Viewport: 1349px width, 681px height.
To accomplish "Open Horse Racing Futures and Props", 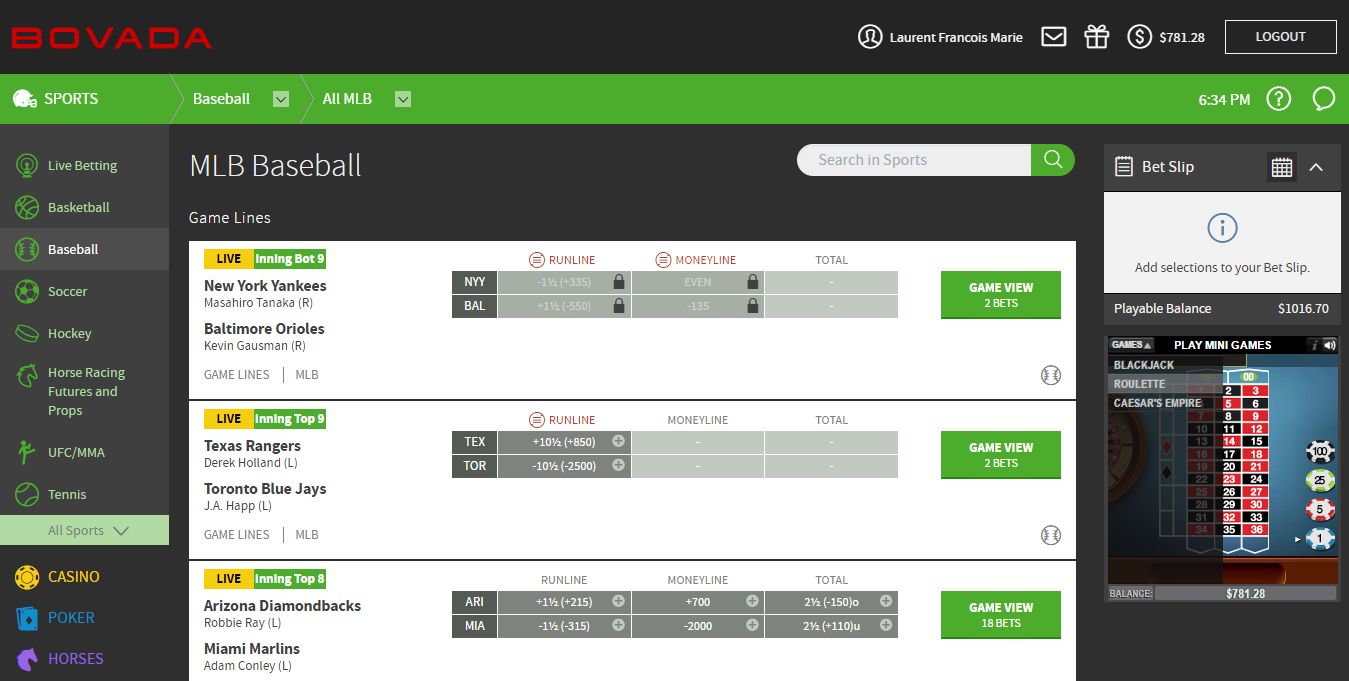I will [84, 392].
